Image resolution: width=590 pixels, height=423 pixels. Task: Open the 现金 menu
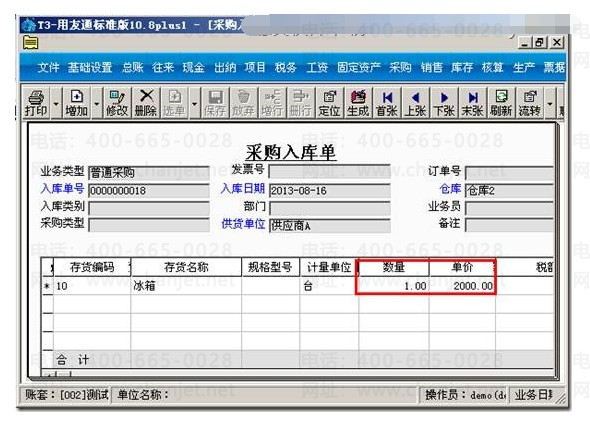(194, 67)
